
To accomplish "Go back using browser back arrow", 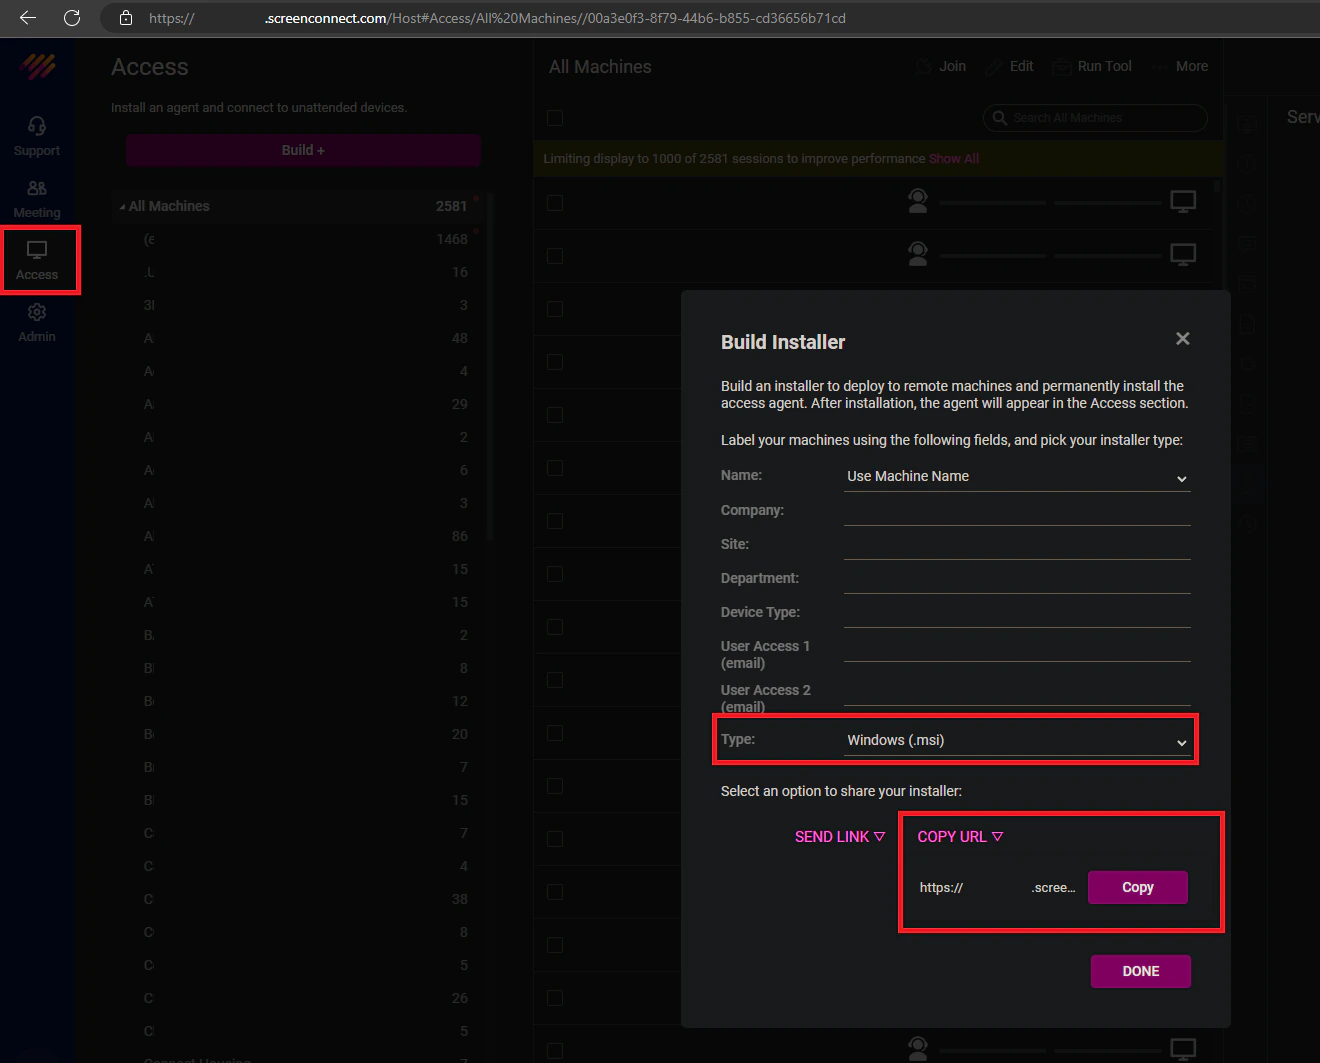I will coord(28,18).
